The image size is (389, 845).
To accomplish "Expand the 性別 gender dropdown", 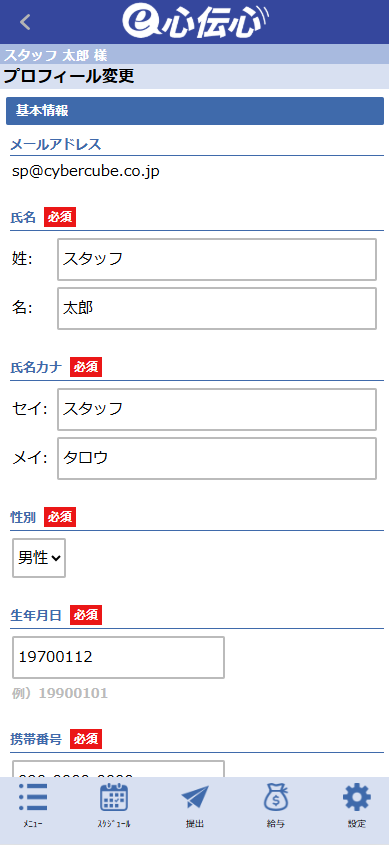I will tap(39, 558).
